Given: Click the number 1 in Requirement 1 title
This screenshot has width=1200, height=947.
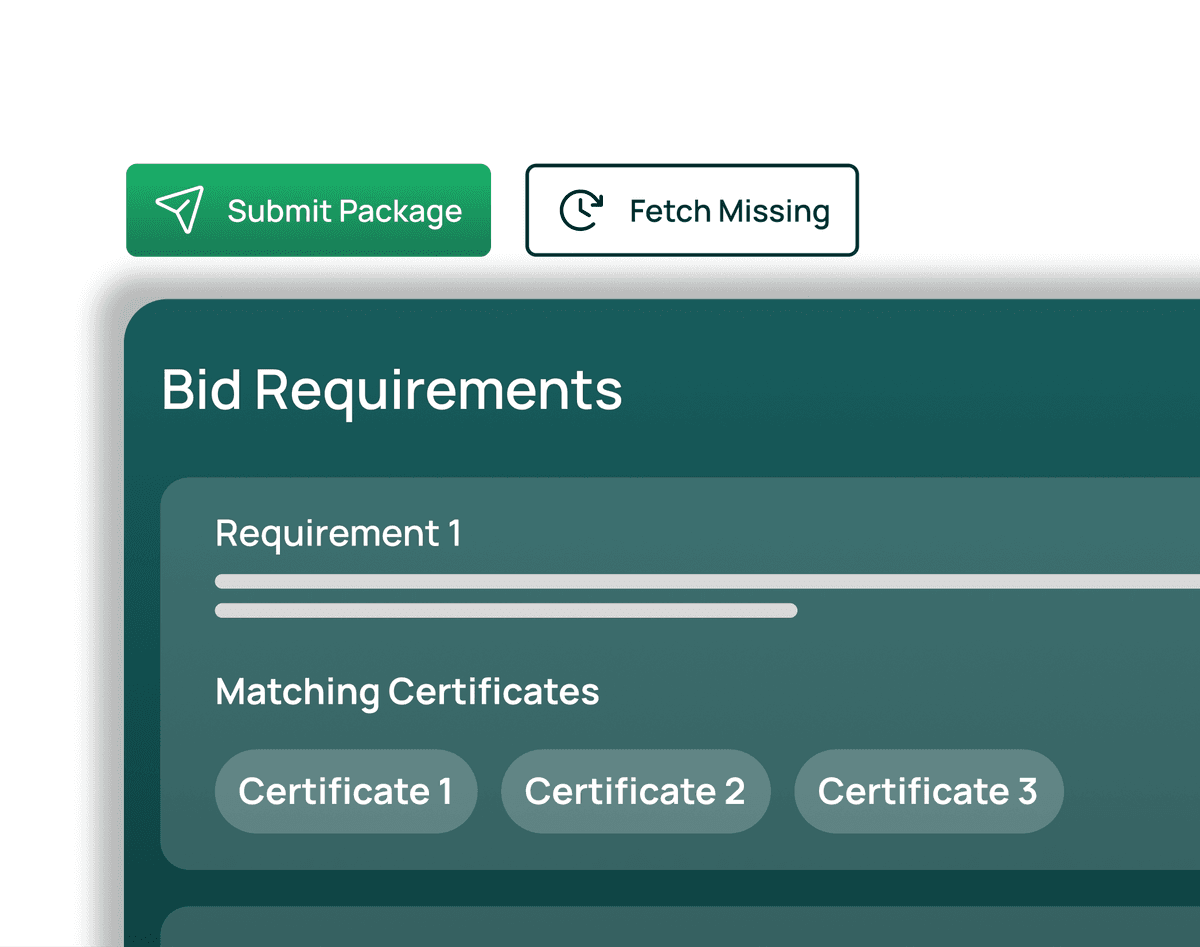Looking at the screenshot, I should (x=455, y=533).
